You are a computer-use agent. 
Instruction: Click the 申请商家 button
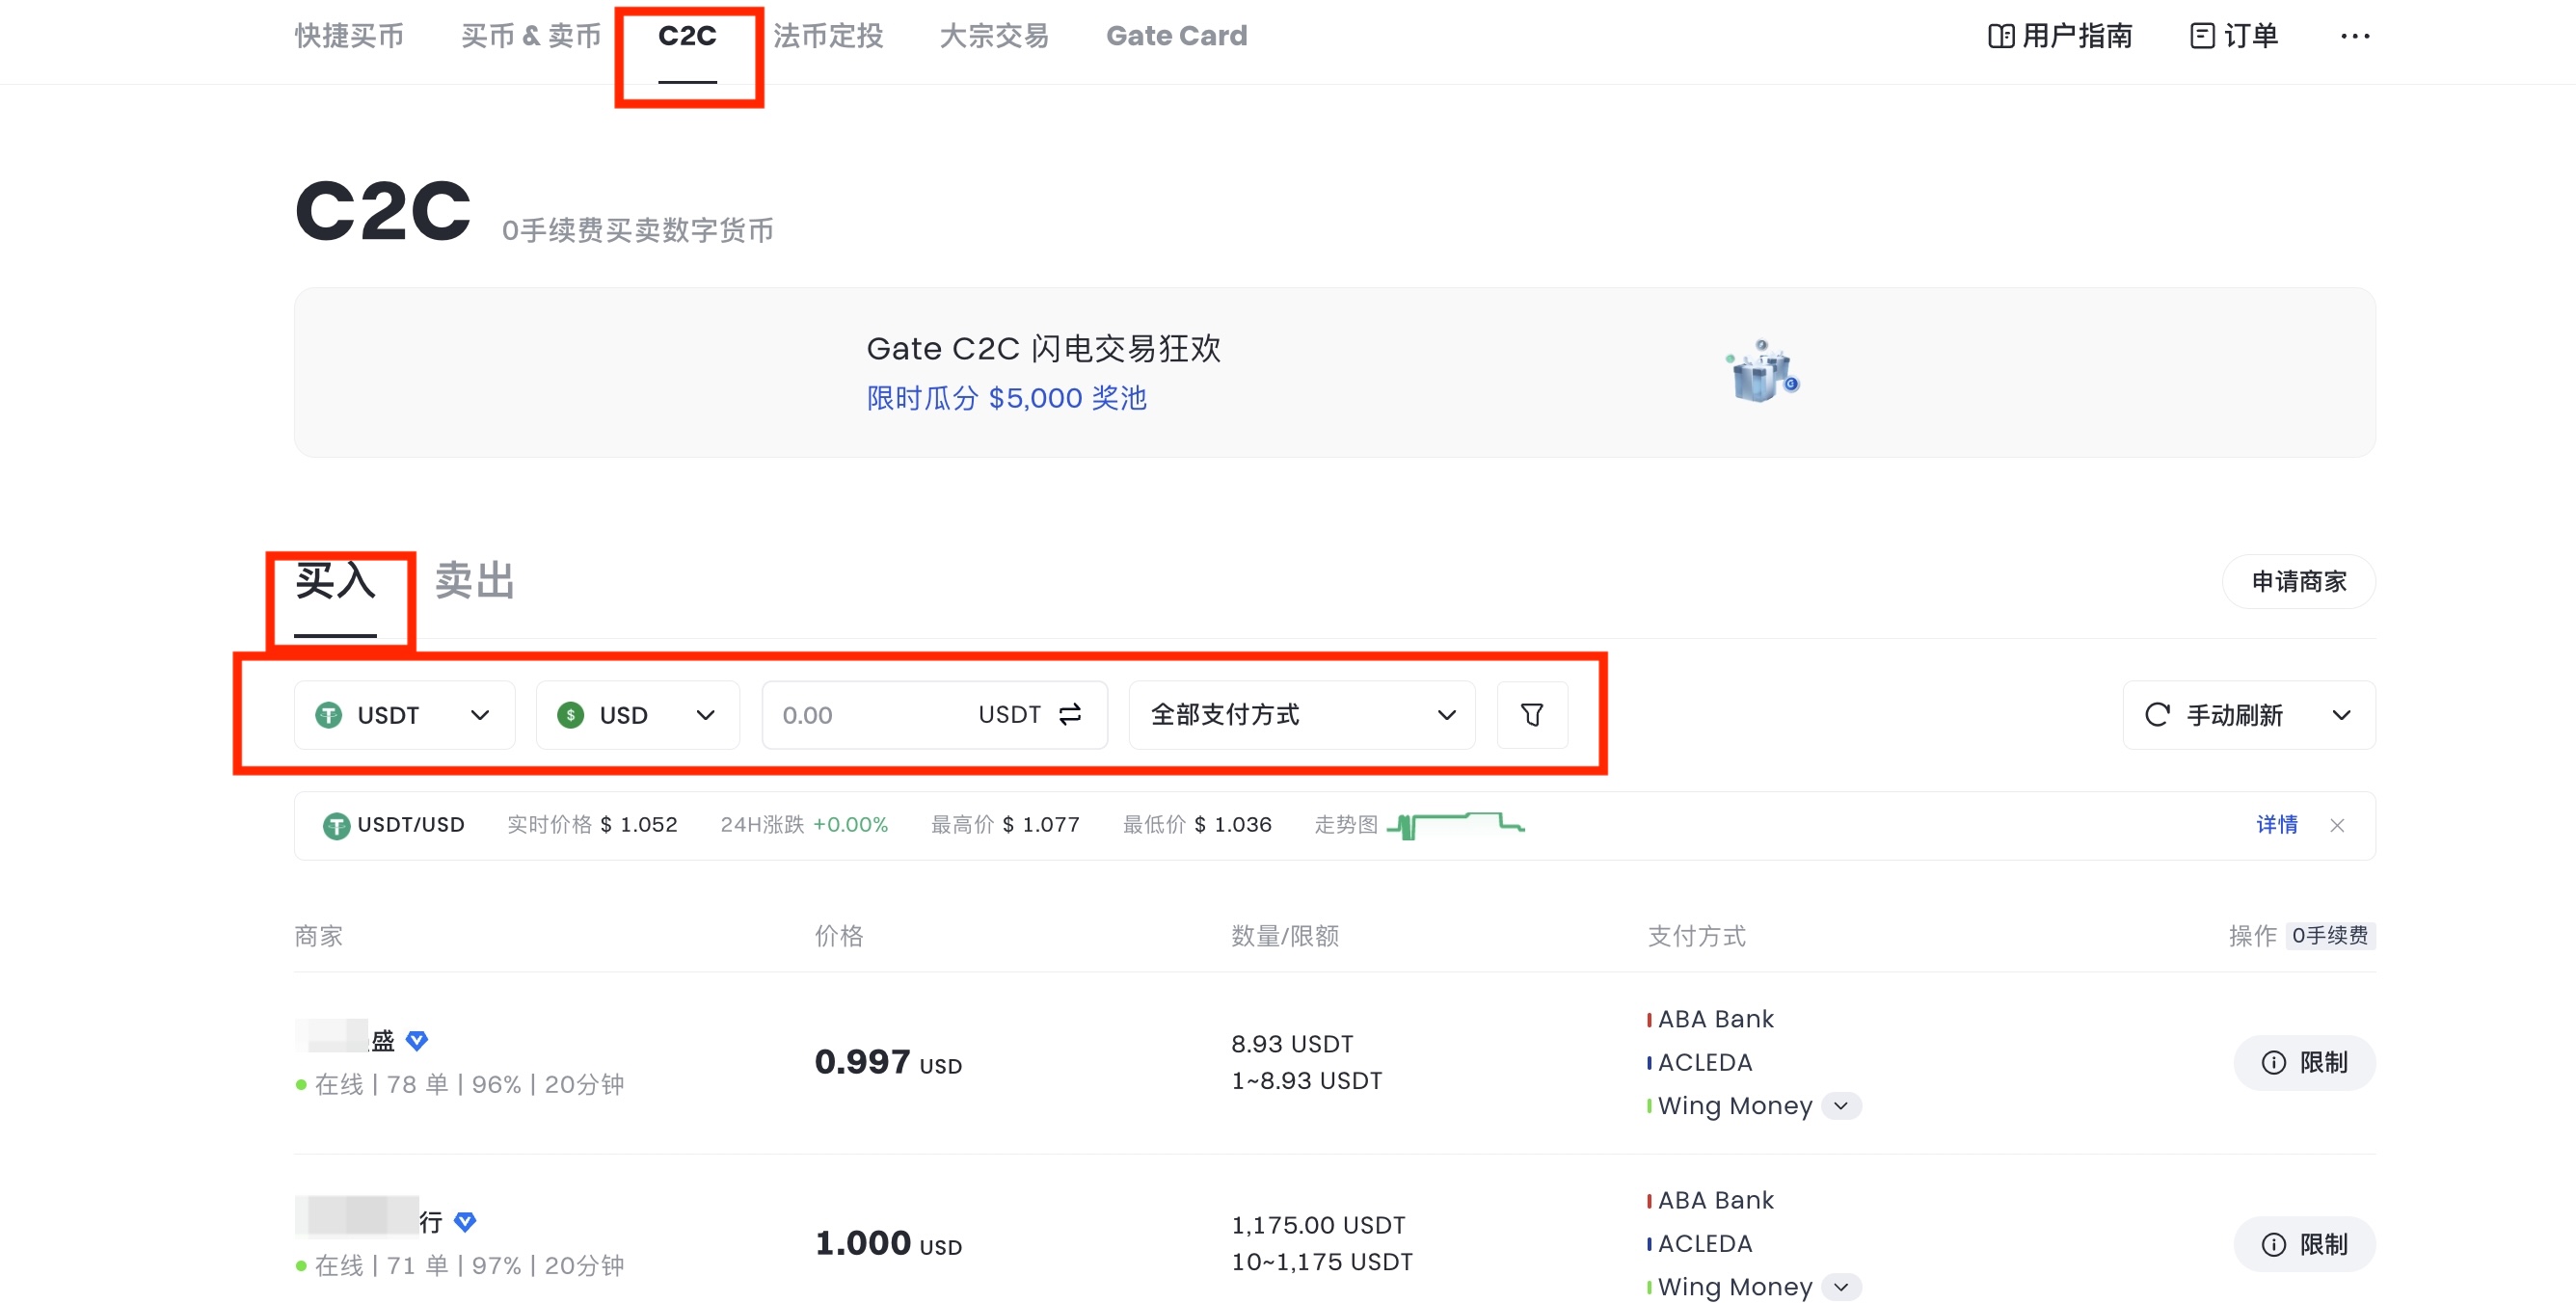(2298, 581)
